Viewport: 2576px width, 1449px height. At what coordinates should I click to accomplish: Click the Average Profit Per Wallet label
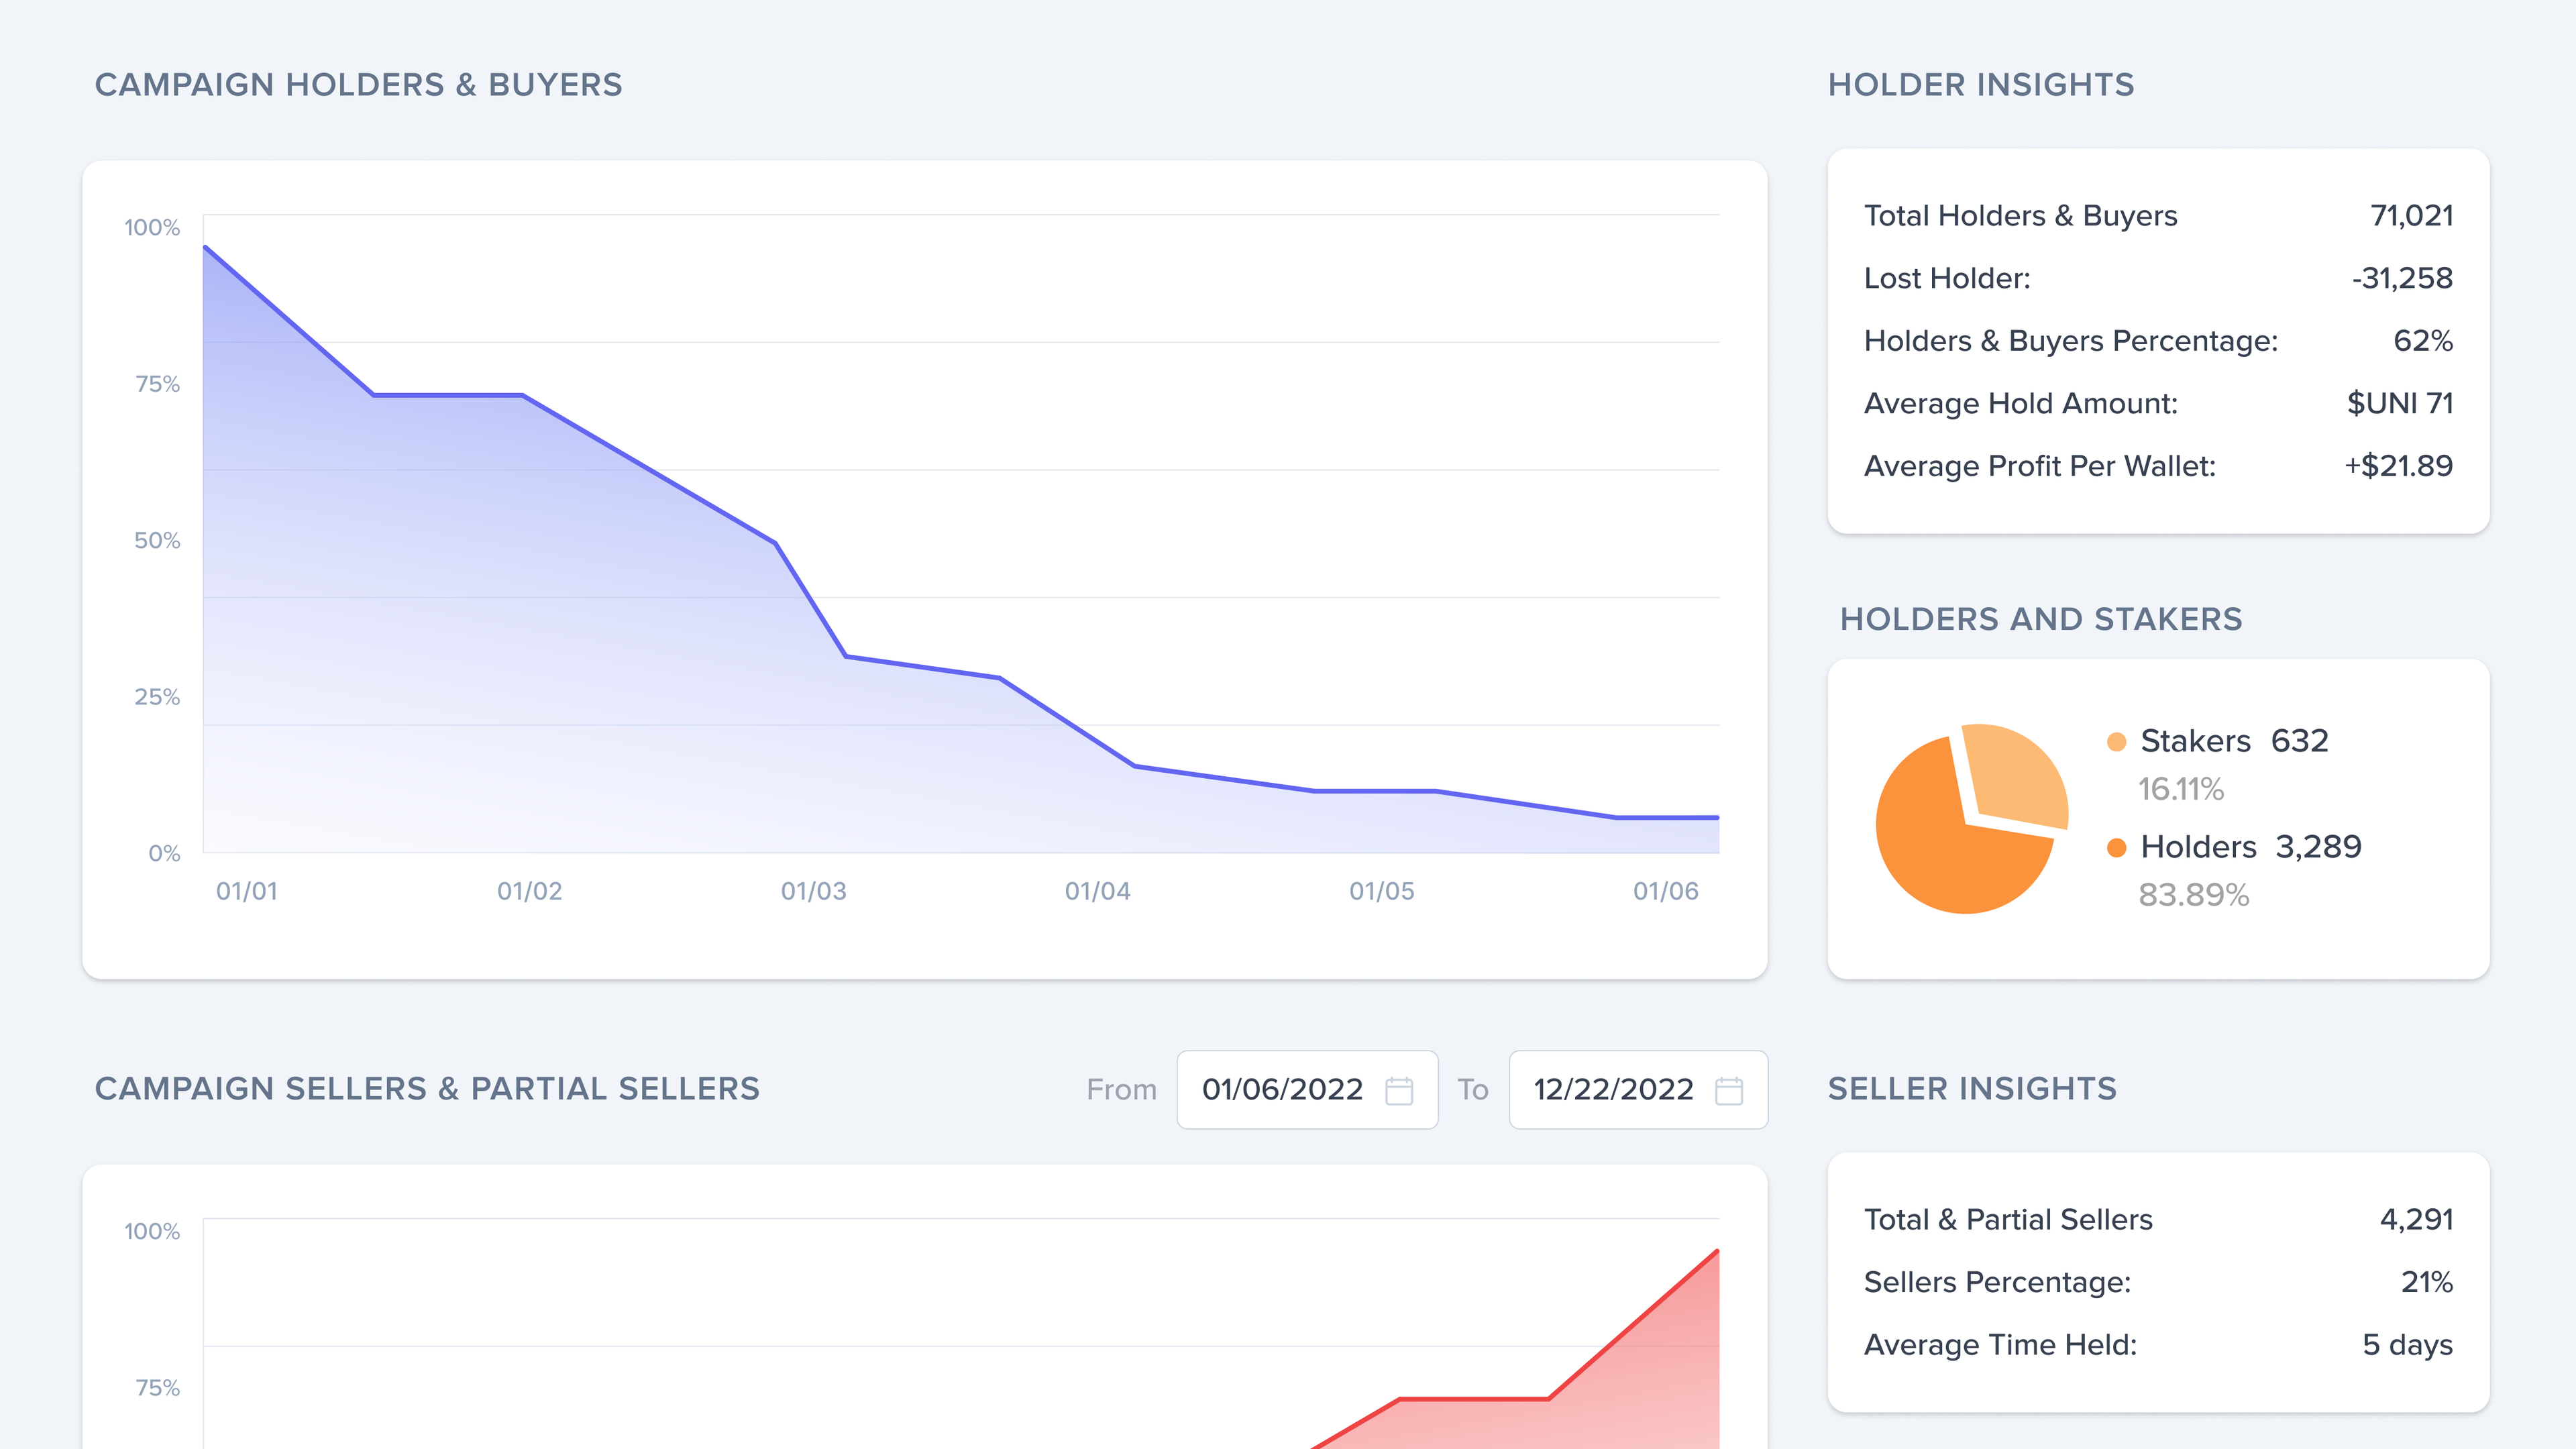pos(2040,466)
